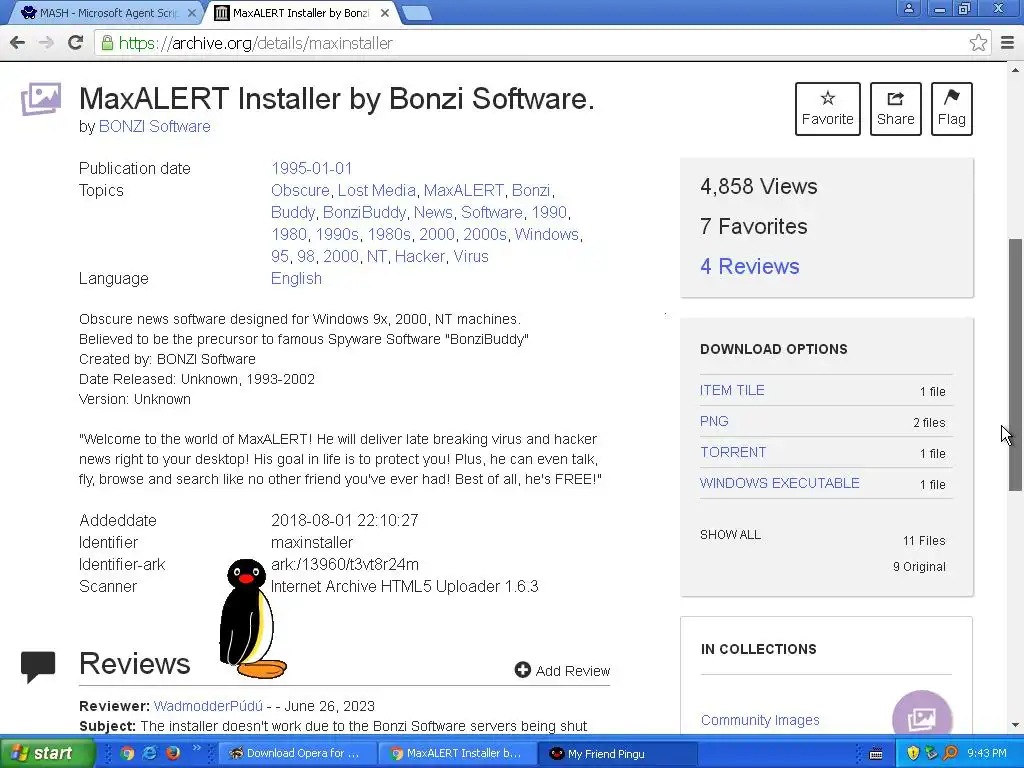Download the WINDOWS EXECUTABLE file
This screenshot has height=768, width=1024.
click(780, 483)
